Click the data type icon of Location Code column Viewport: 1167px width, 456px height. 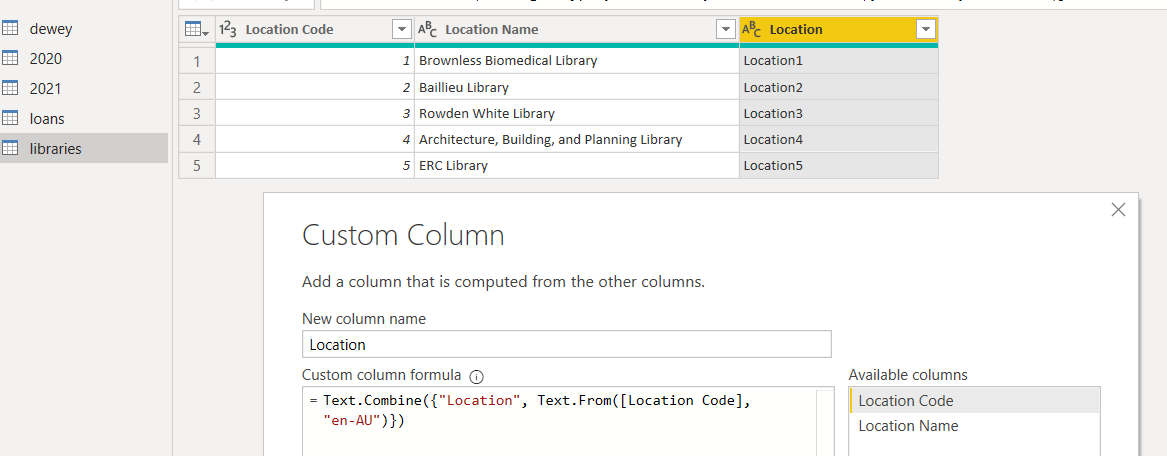(228, 30)
